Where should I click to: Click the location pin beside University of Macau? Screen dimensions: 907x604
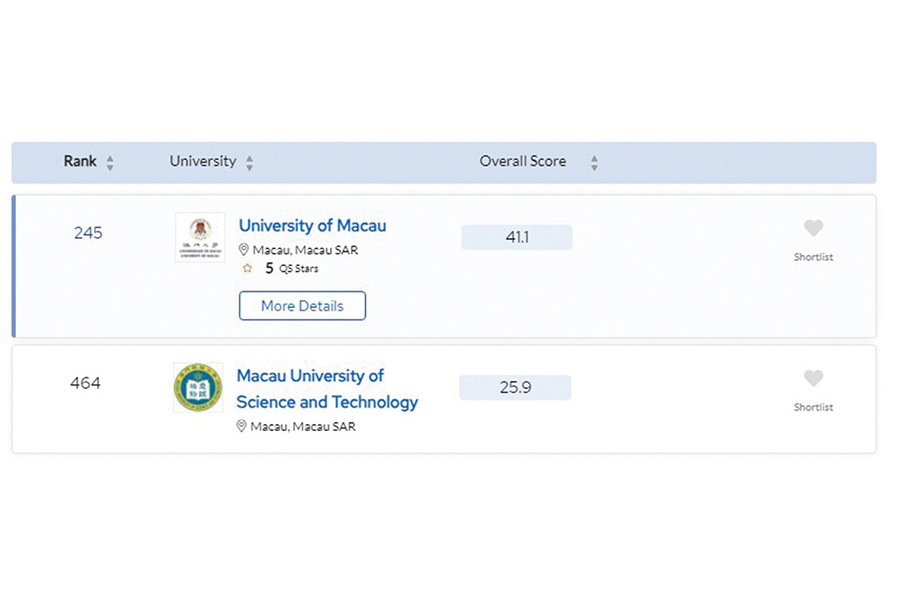(x=243, y=248)
